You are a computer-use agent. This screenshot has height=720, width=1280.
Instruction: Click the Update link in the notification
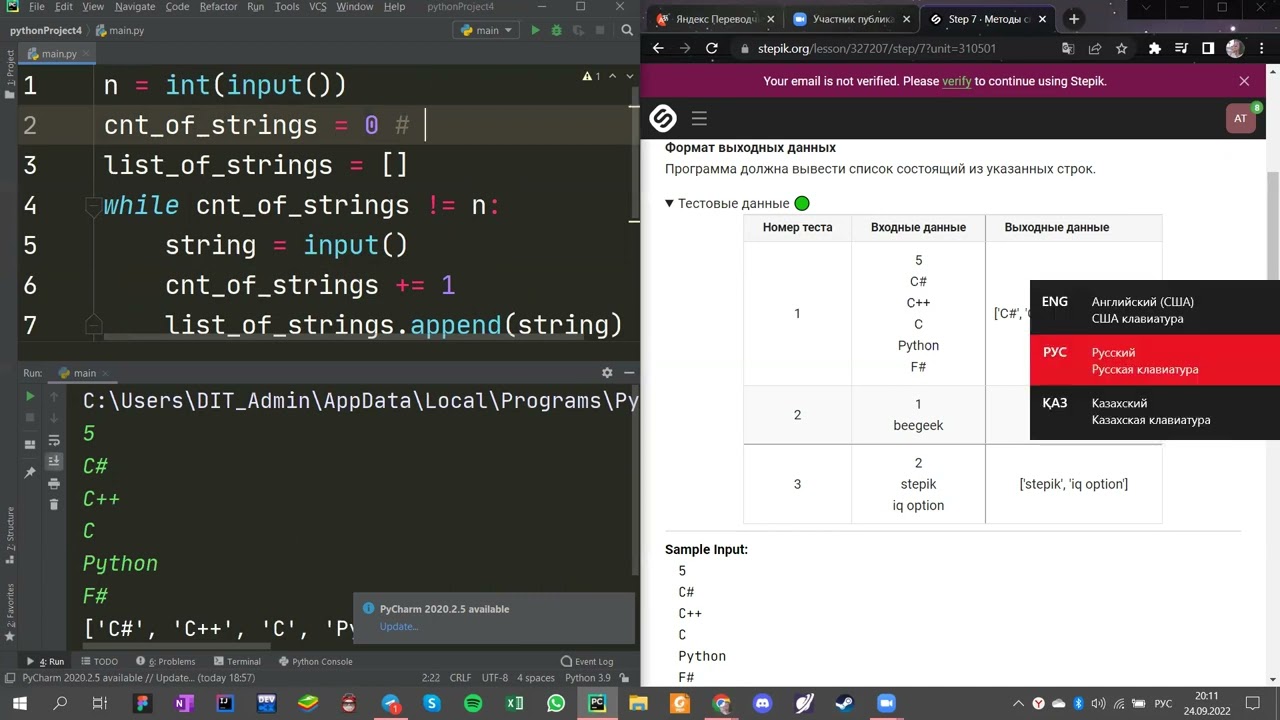(398, 626)
